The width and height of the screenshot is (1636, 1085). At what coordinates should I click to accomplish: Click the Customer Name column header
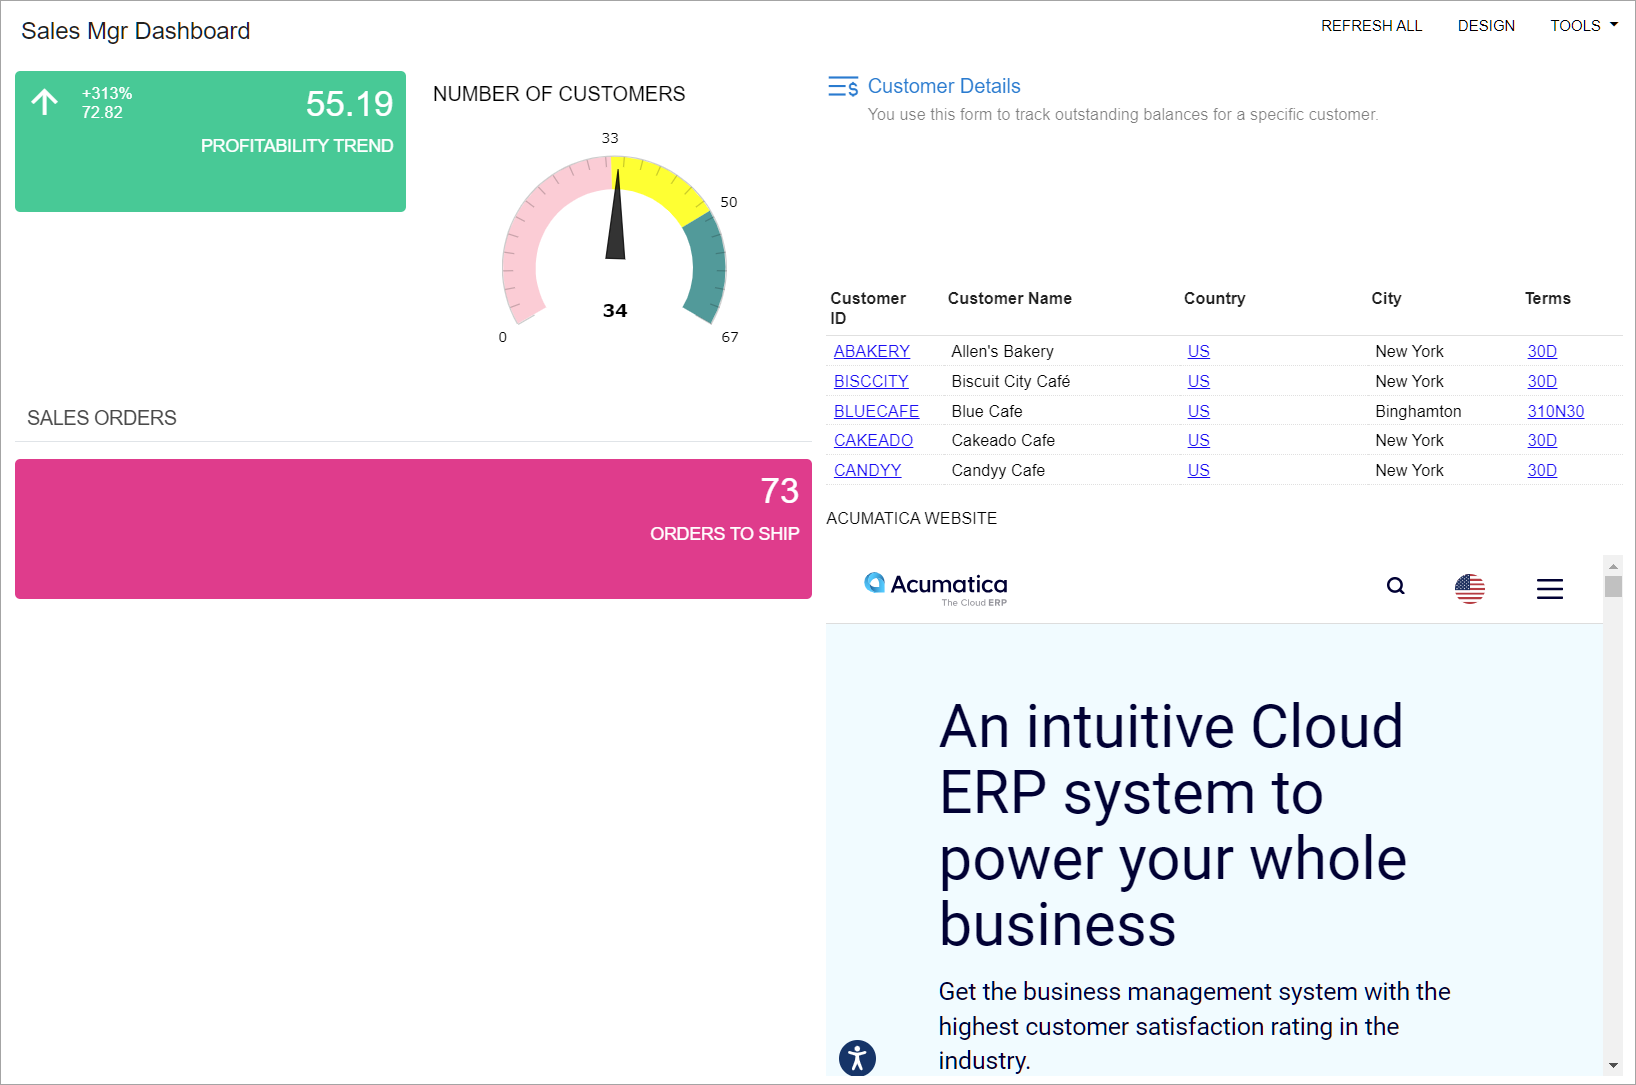1009,298
